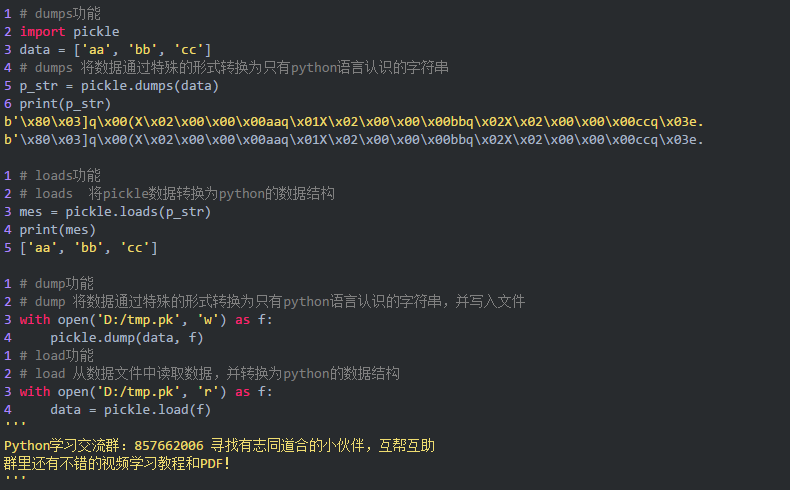Viewport: 790px width, 490px height.
Task: Click the first b'\x80\x03' bytes output line
Action: coord(354,122)
